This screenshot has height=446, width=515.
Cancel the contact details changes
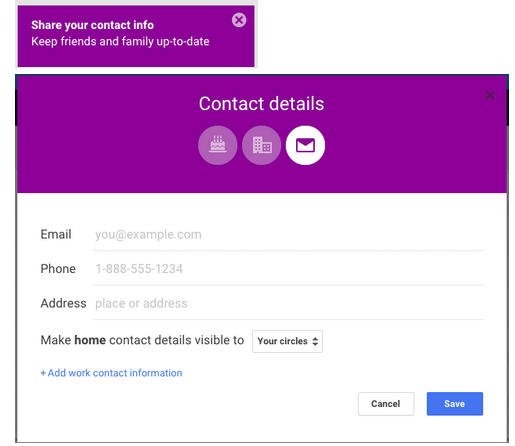[x=386, y=404]
